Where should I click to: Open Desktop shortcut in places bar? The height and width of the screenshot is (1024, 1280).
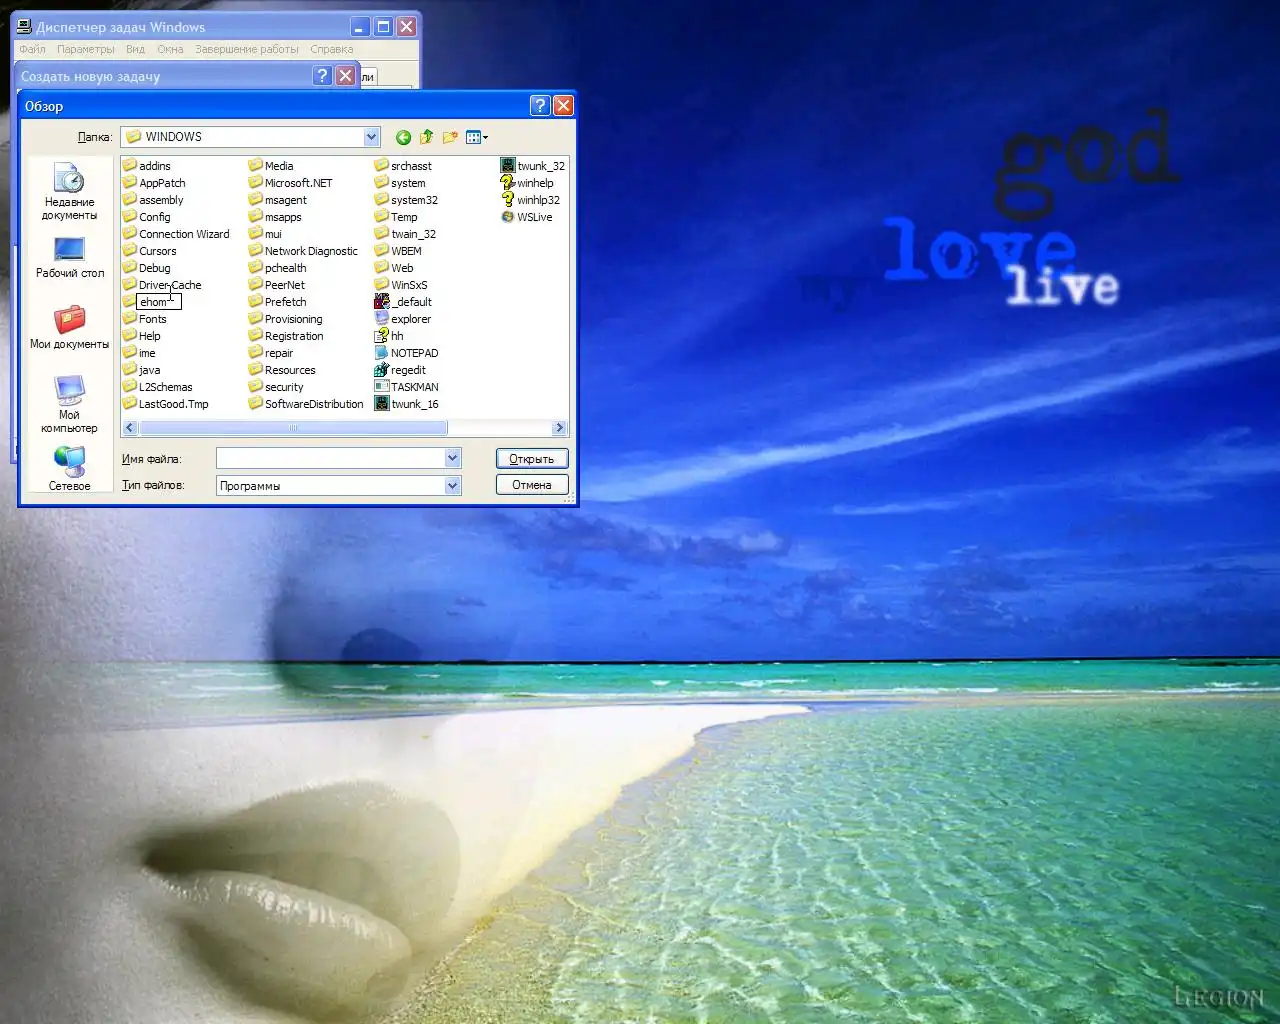[69, 257]
